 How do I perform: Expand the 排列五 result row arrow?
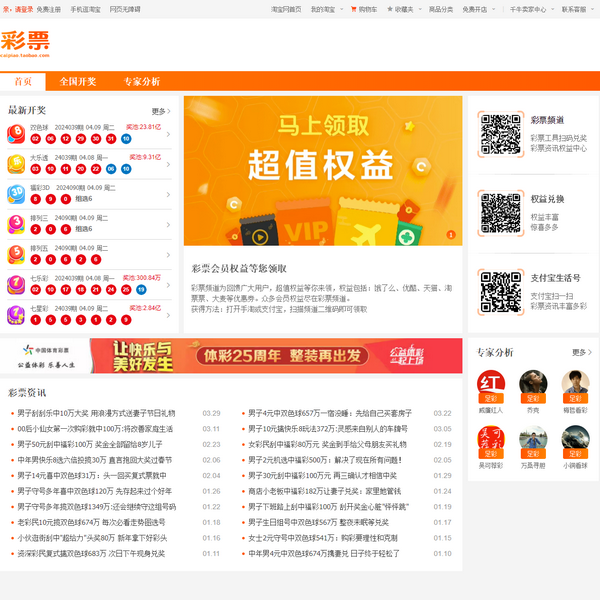coord(168,254)
